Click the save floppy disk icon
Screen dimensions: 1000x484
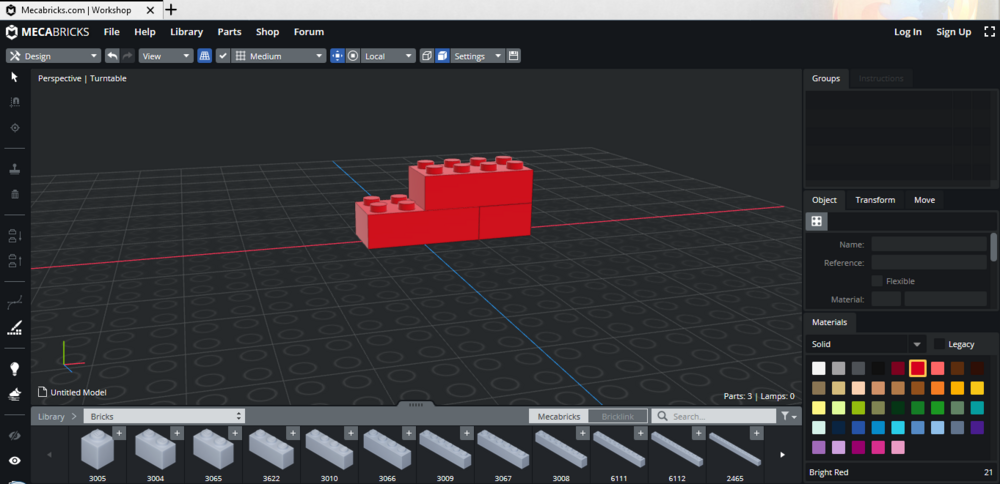[x=513, y=56]
